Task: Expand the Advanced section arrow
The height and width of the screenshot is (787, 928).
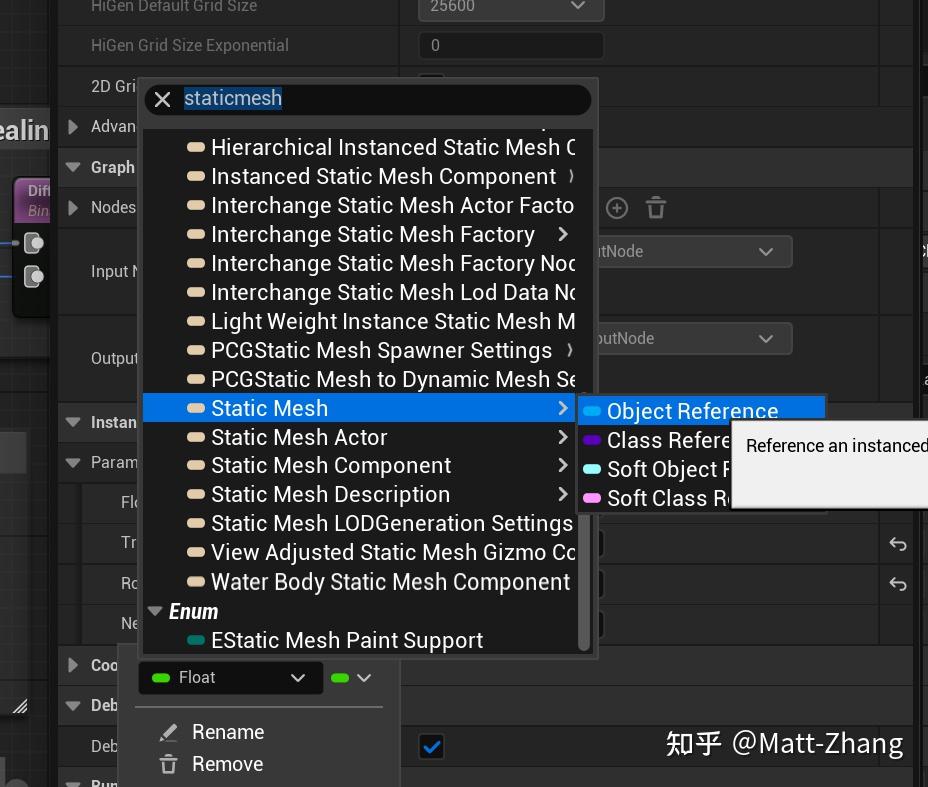Action: point(73,126)
